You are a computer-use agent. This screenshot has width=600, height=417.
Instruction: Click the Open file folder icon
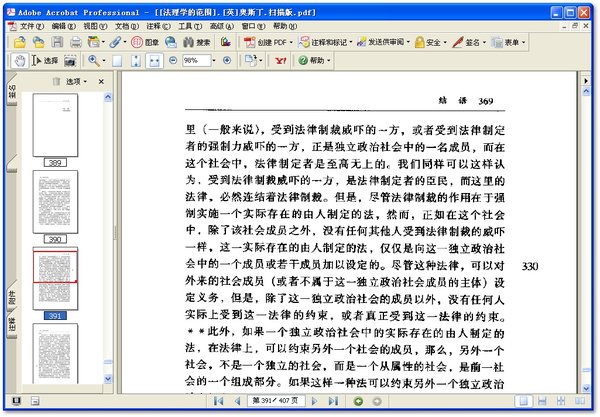click(x=20, y=42)
